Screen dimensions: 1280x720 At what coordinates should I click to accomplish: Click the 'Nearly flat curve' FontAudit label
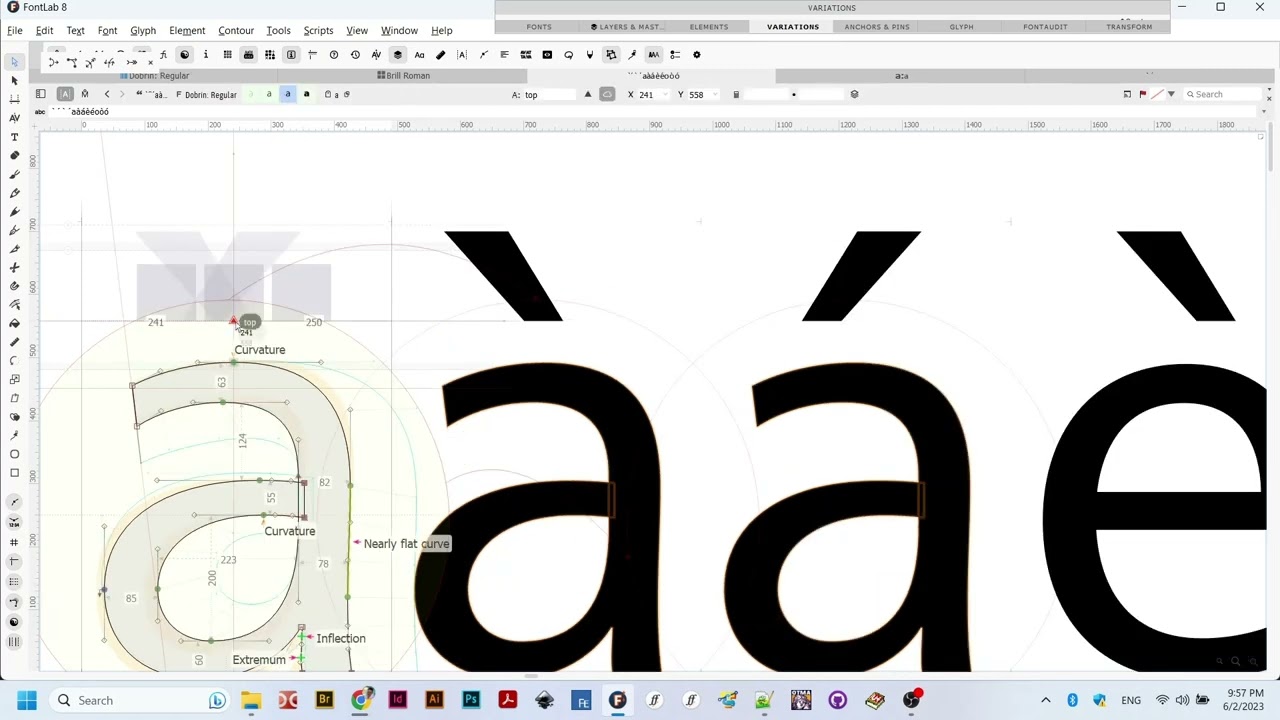pos(406,544)
